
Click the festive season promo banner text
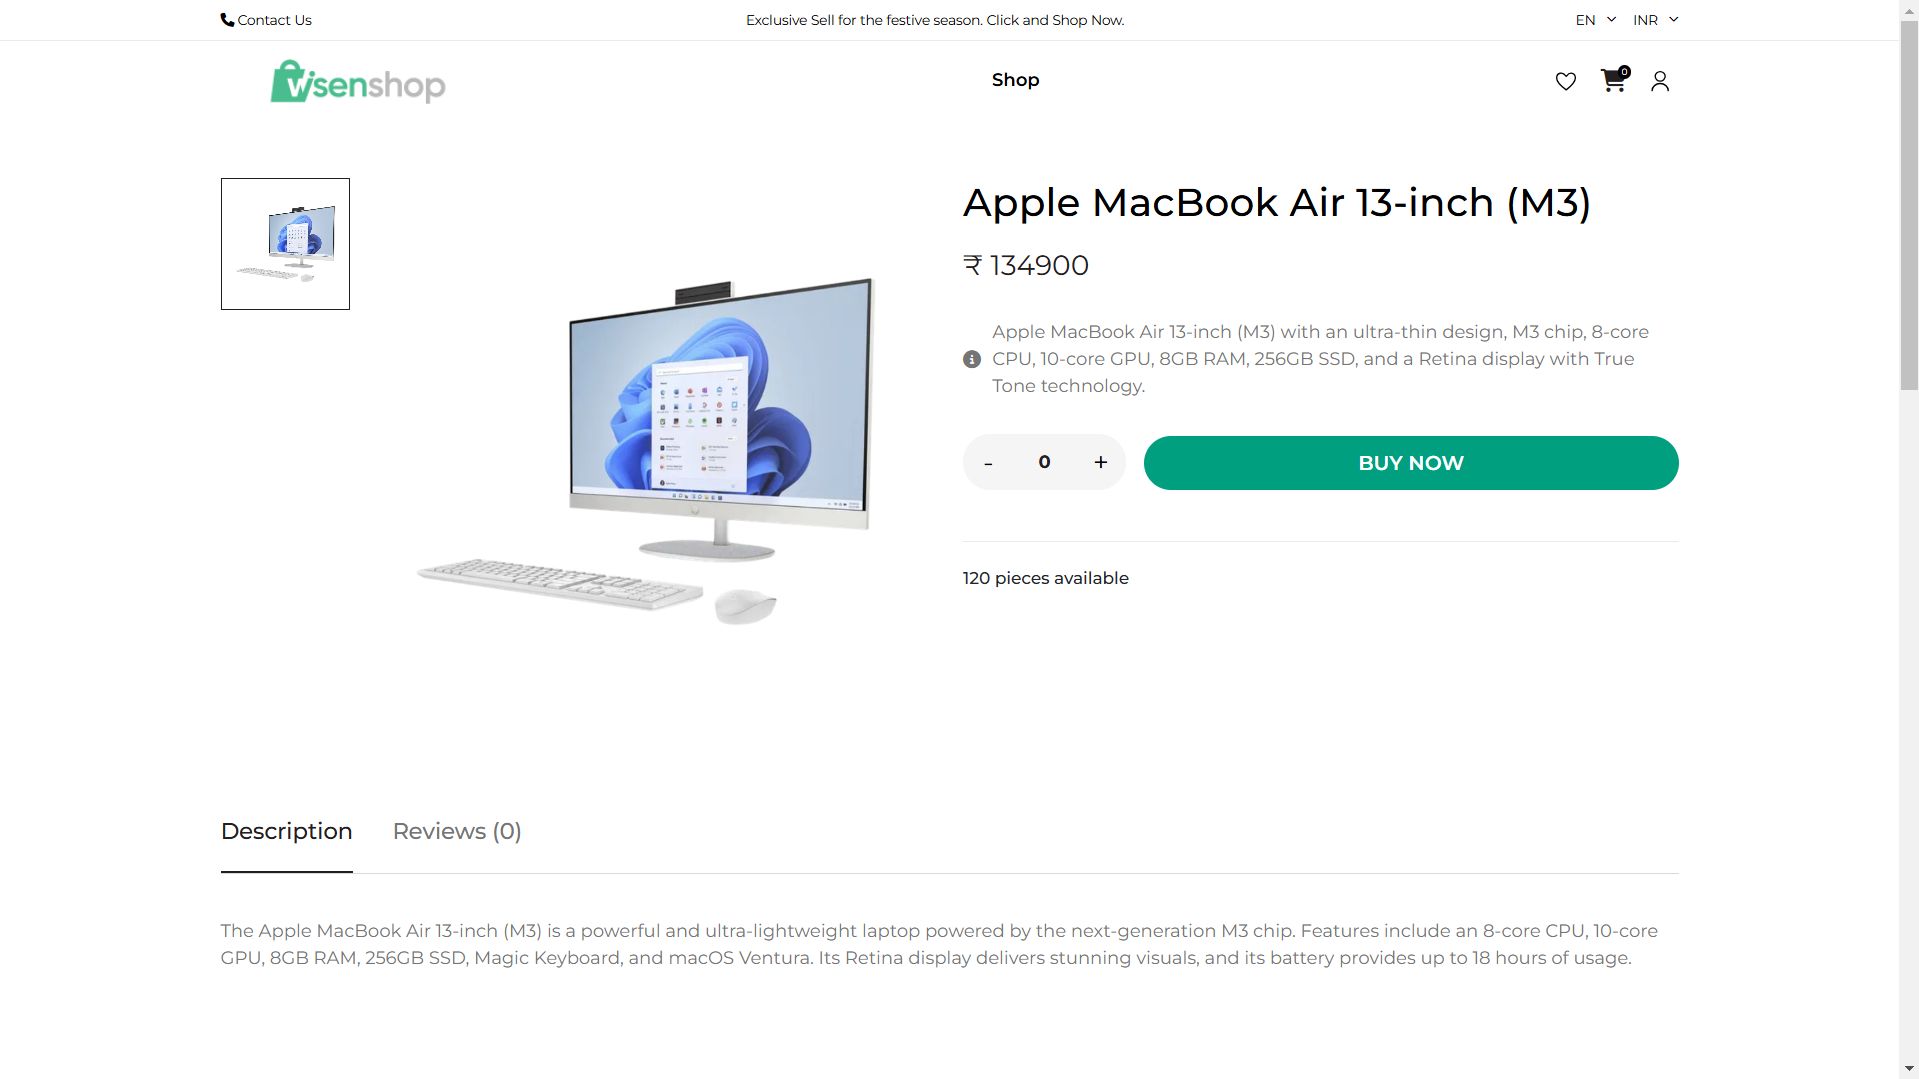pos(934,20)
